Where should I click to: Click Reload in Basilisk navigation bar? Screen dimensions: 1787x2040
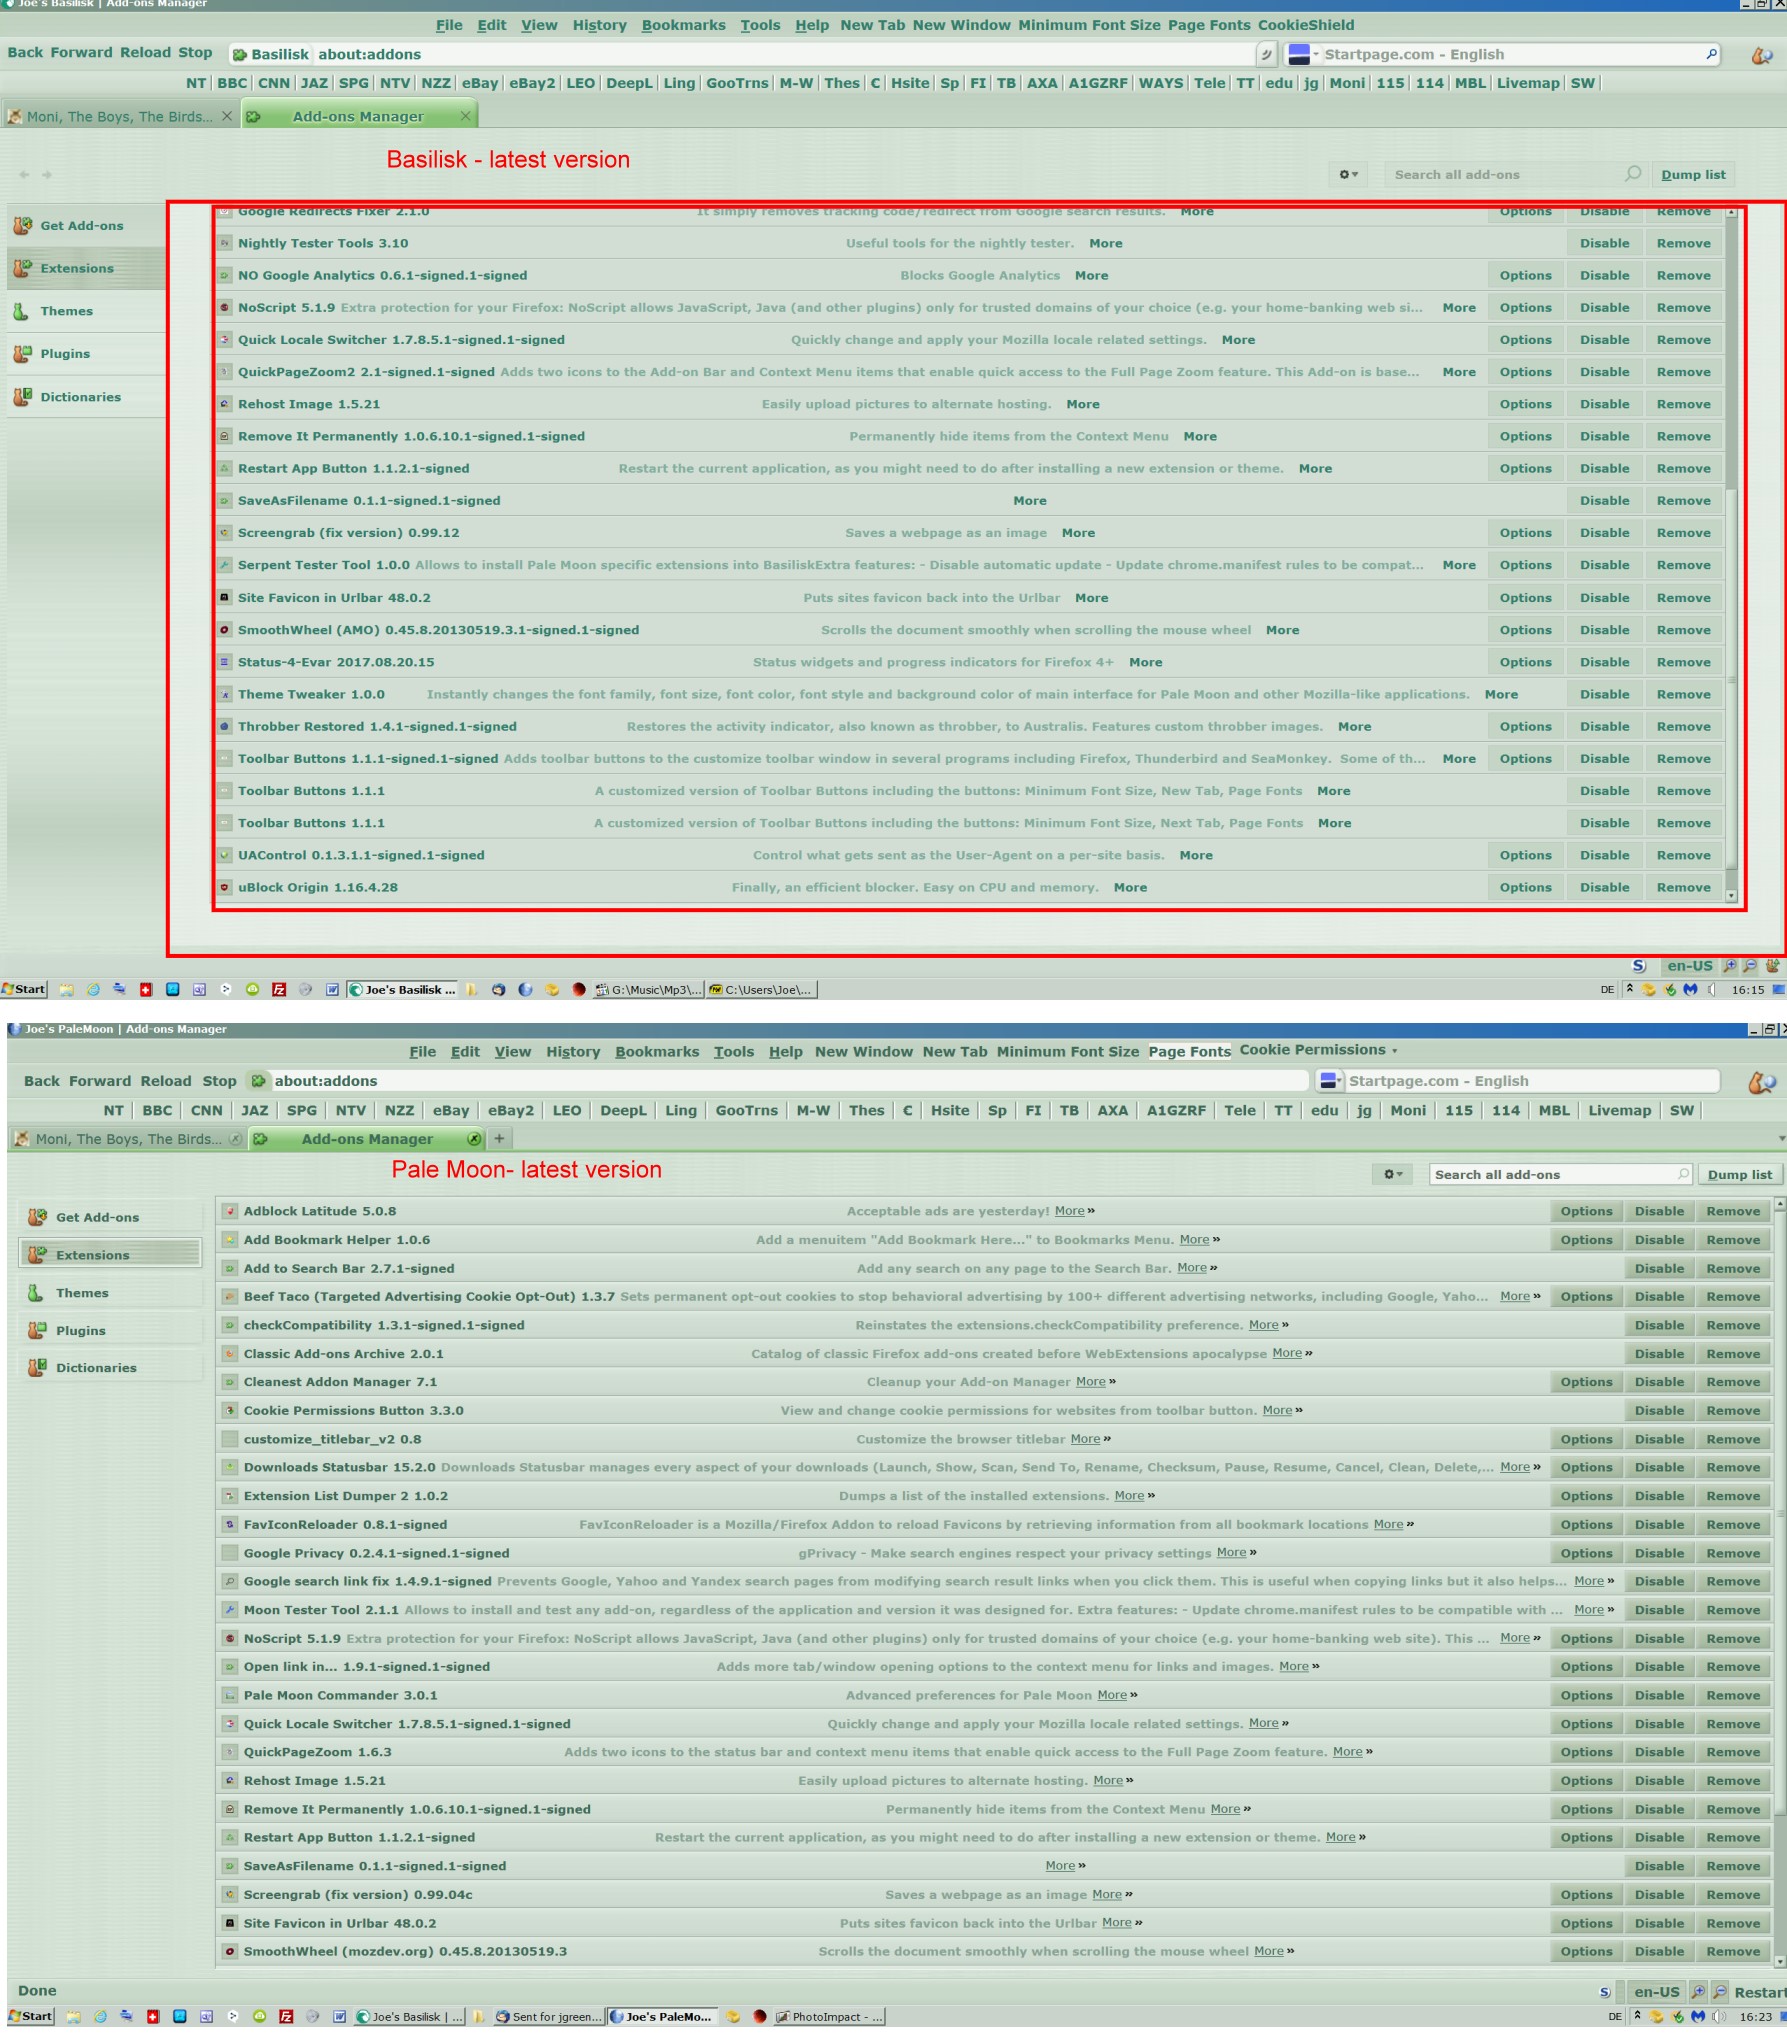point(145,52)
